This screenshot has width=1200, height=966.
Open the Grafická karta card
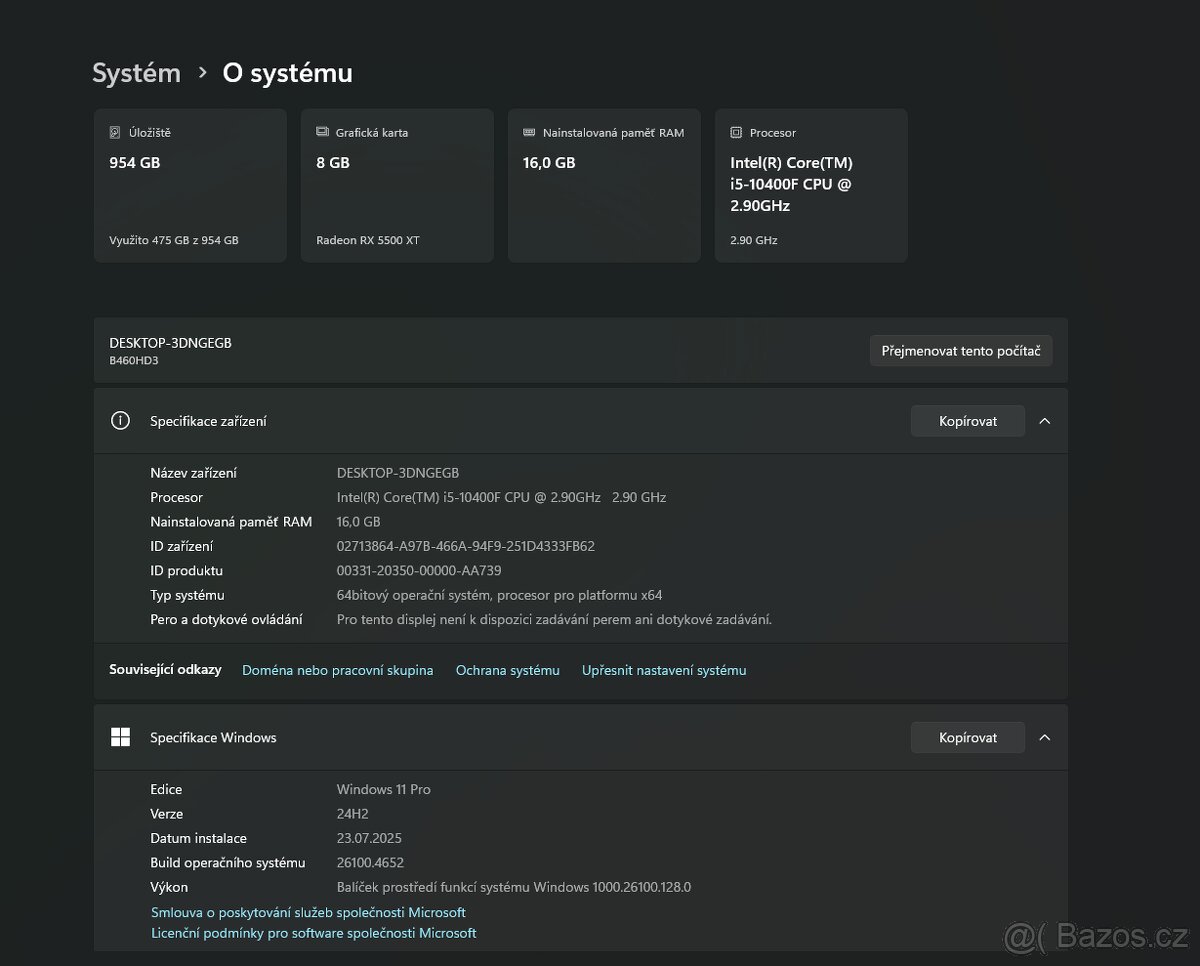[397, 185]
